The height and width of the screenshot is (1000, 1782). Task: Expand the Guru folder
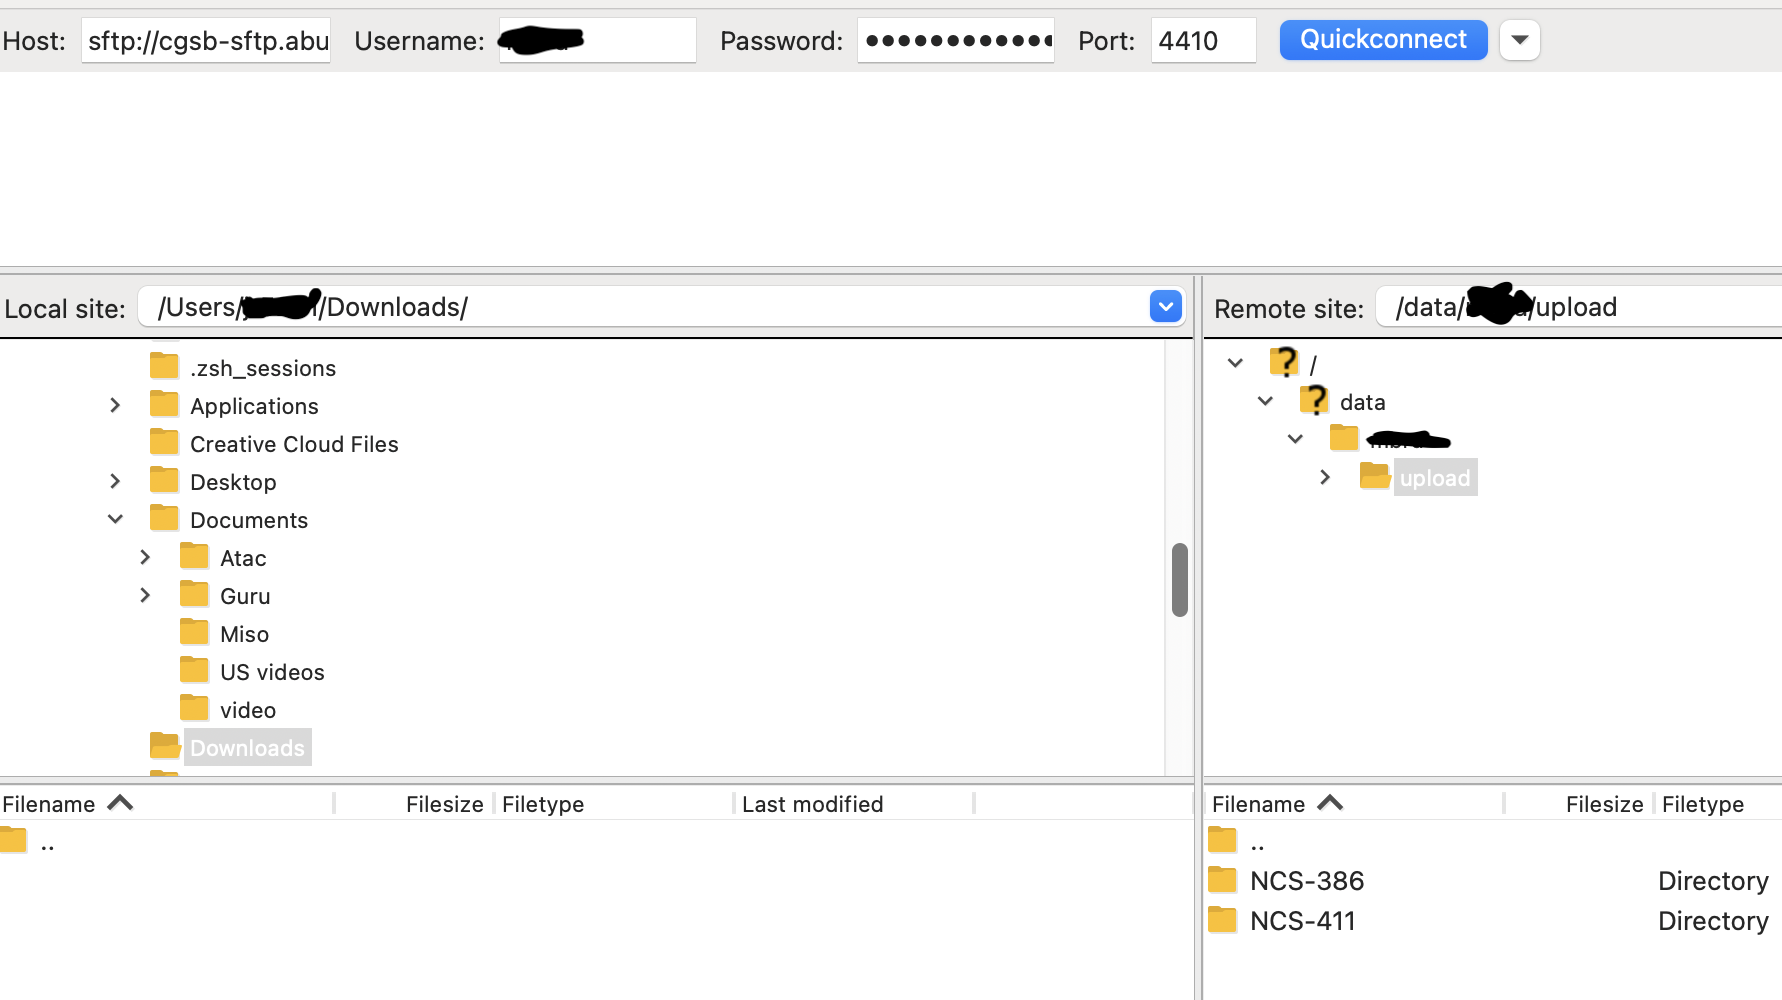pyautogui.click(x=145, y=595)
